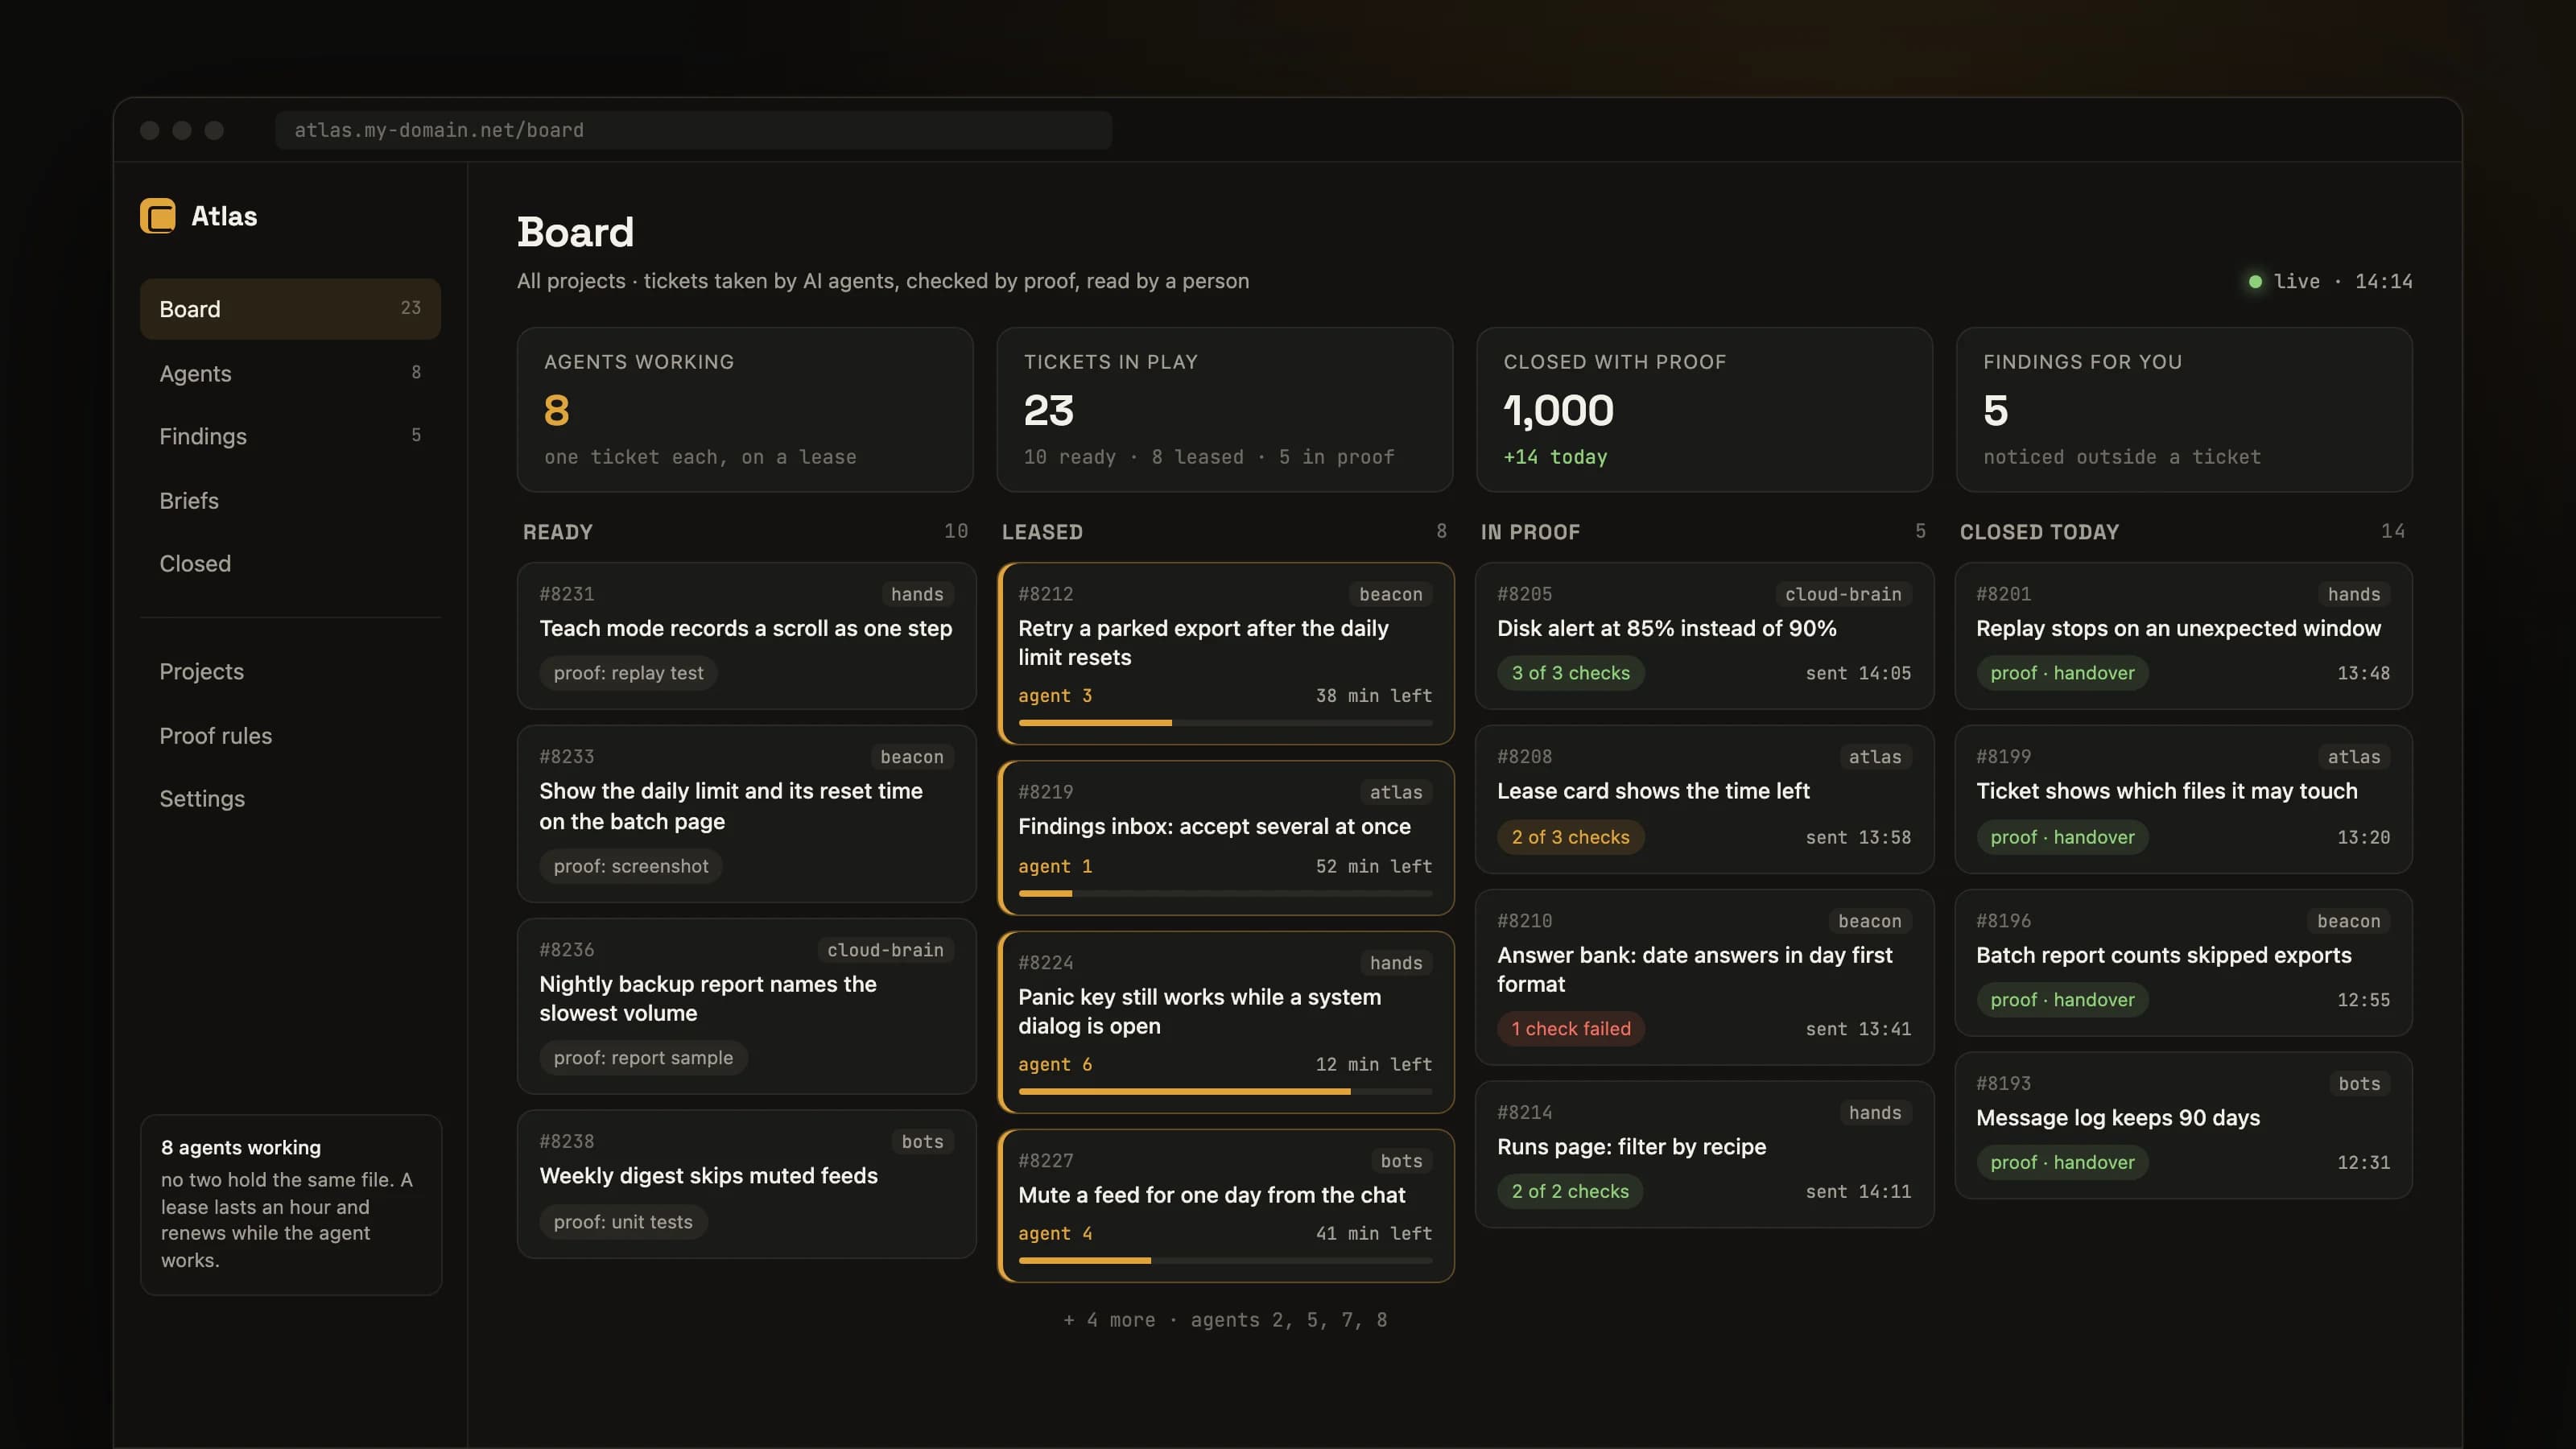Click the '2 of 3 checks' badge
The image size is (2576, 1449).
coord(1570,837)
